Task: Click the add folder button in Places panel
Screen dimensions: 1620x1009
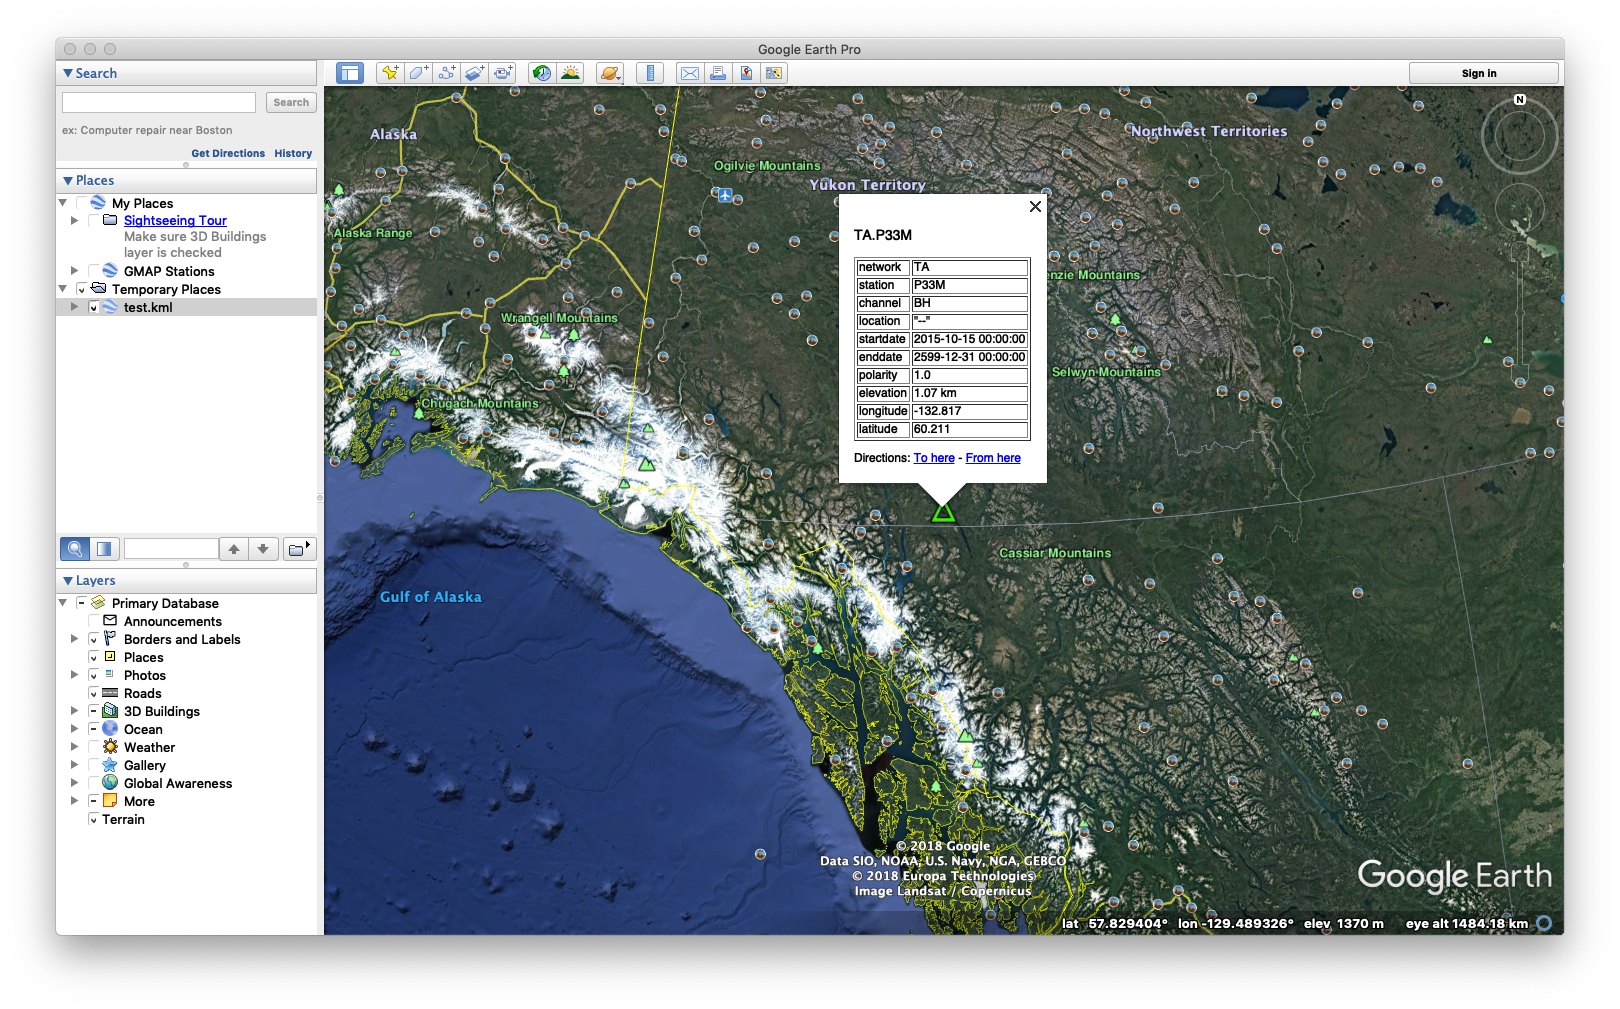Action: coord(299,549)
